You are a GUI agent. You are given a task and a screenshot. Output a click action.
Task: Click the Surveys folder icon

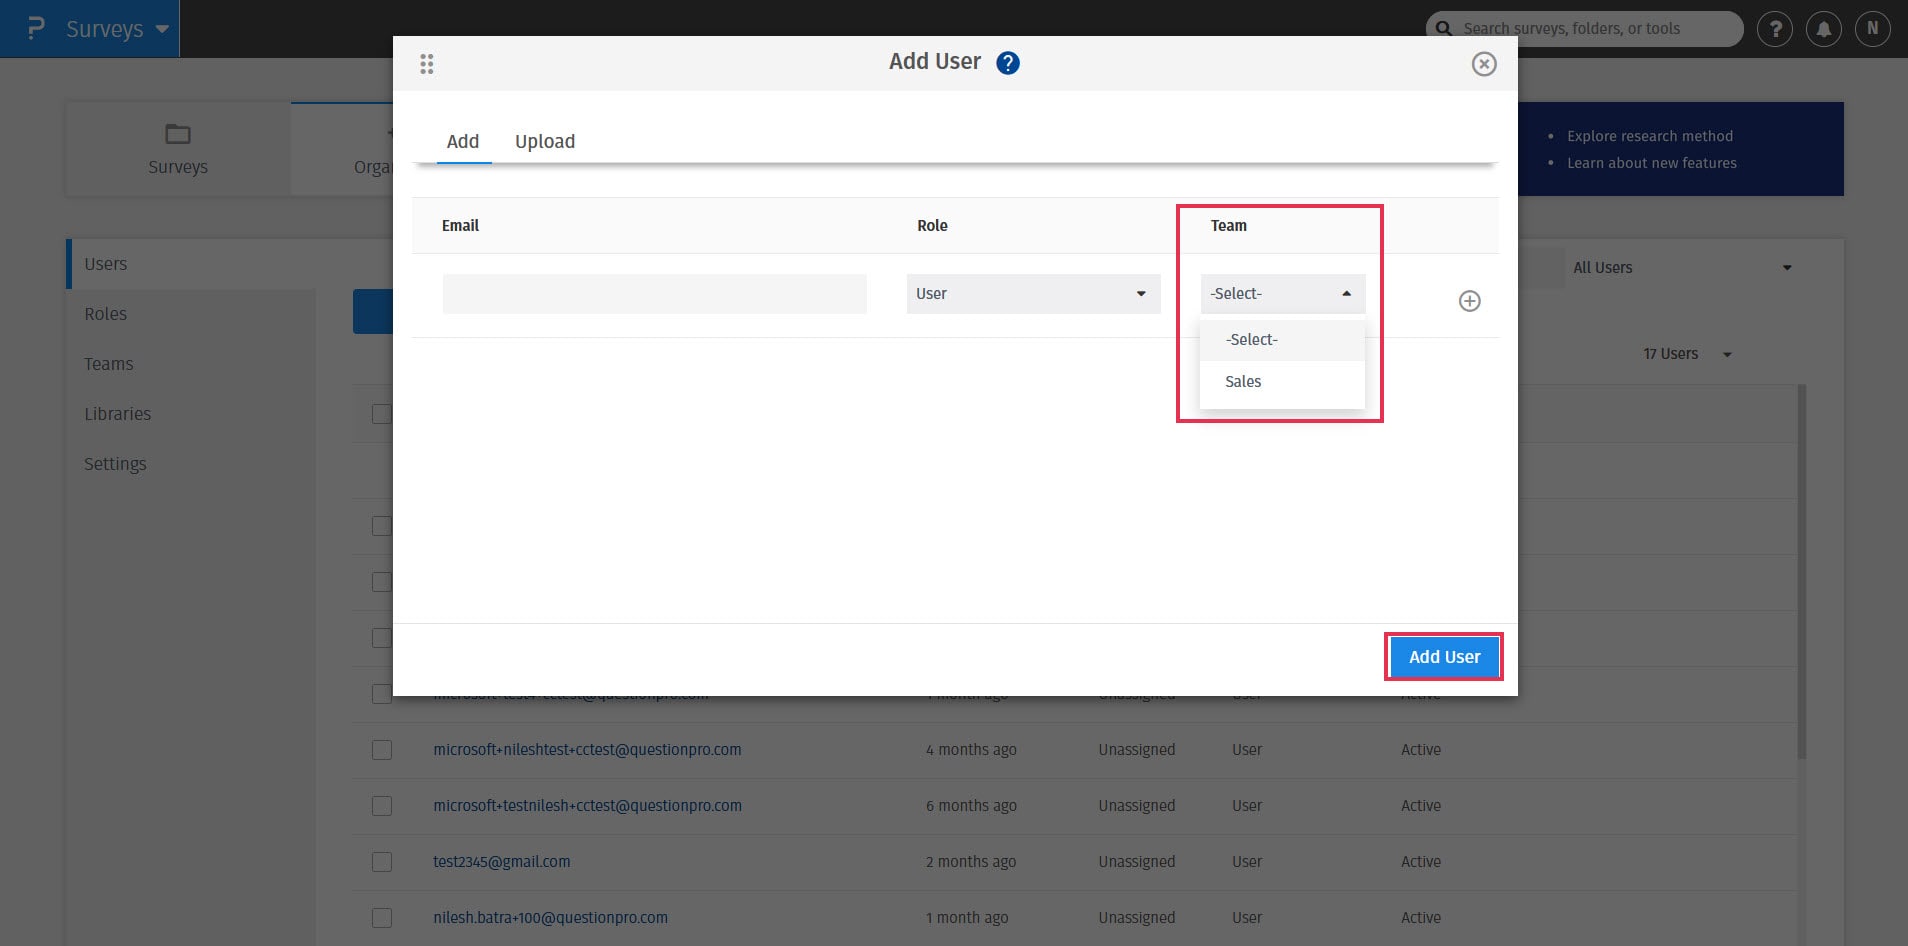[x=178, y=134]
